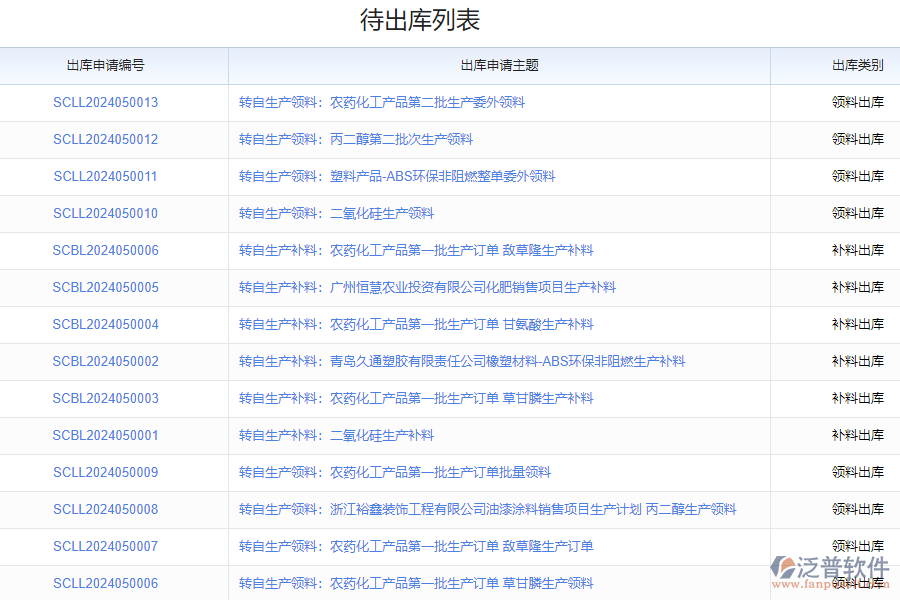Click request ID SCLL2024050011
Screen dimensions: 900x600
point(105,176)
